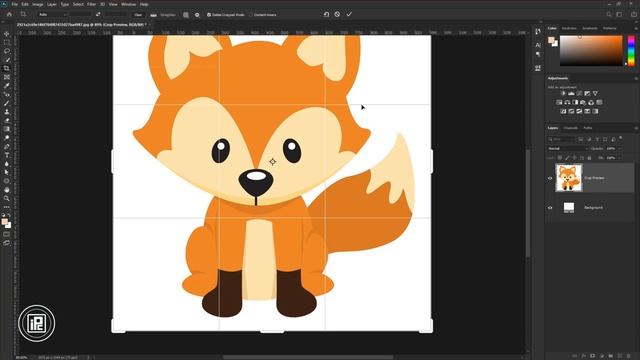This screenshot has width=640, height=360.
Task: Select the Zoom tool
Action: [x=7, y=198]
